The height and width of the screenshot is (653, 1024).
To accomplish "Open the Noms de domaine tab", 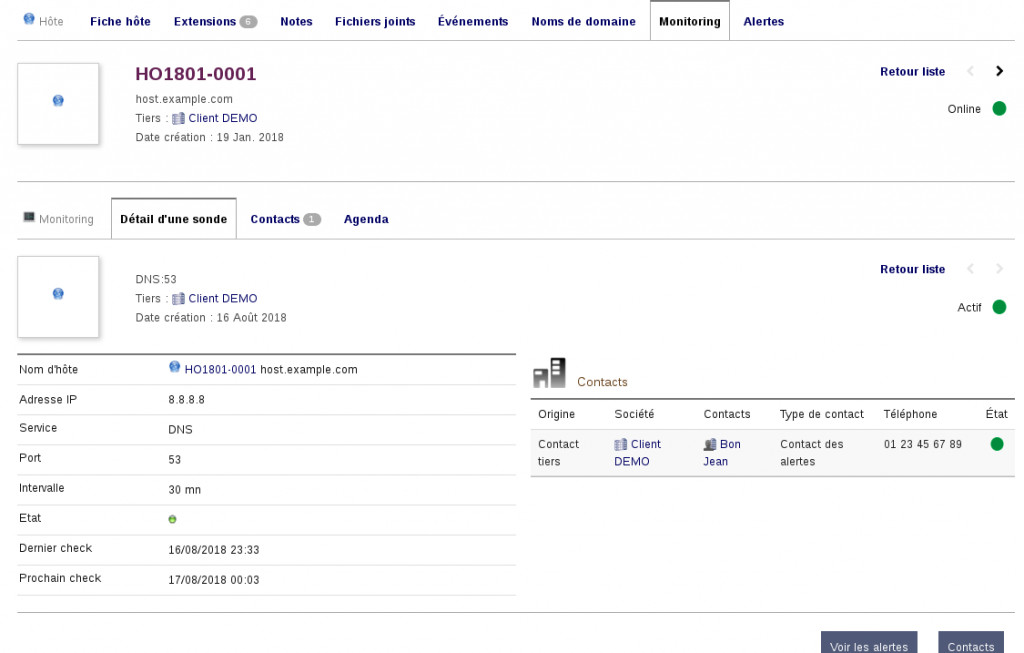I will coord(583,21).
